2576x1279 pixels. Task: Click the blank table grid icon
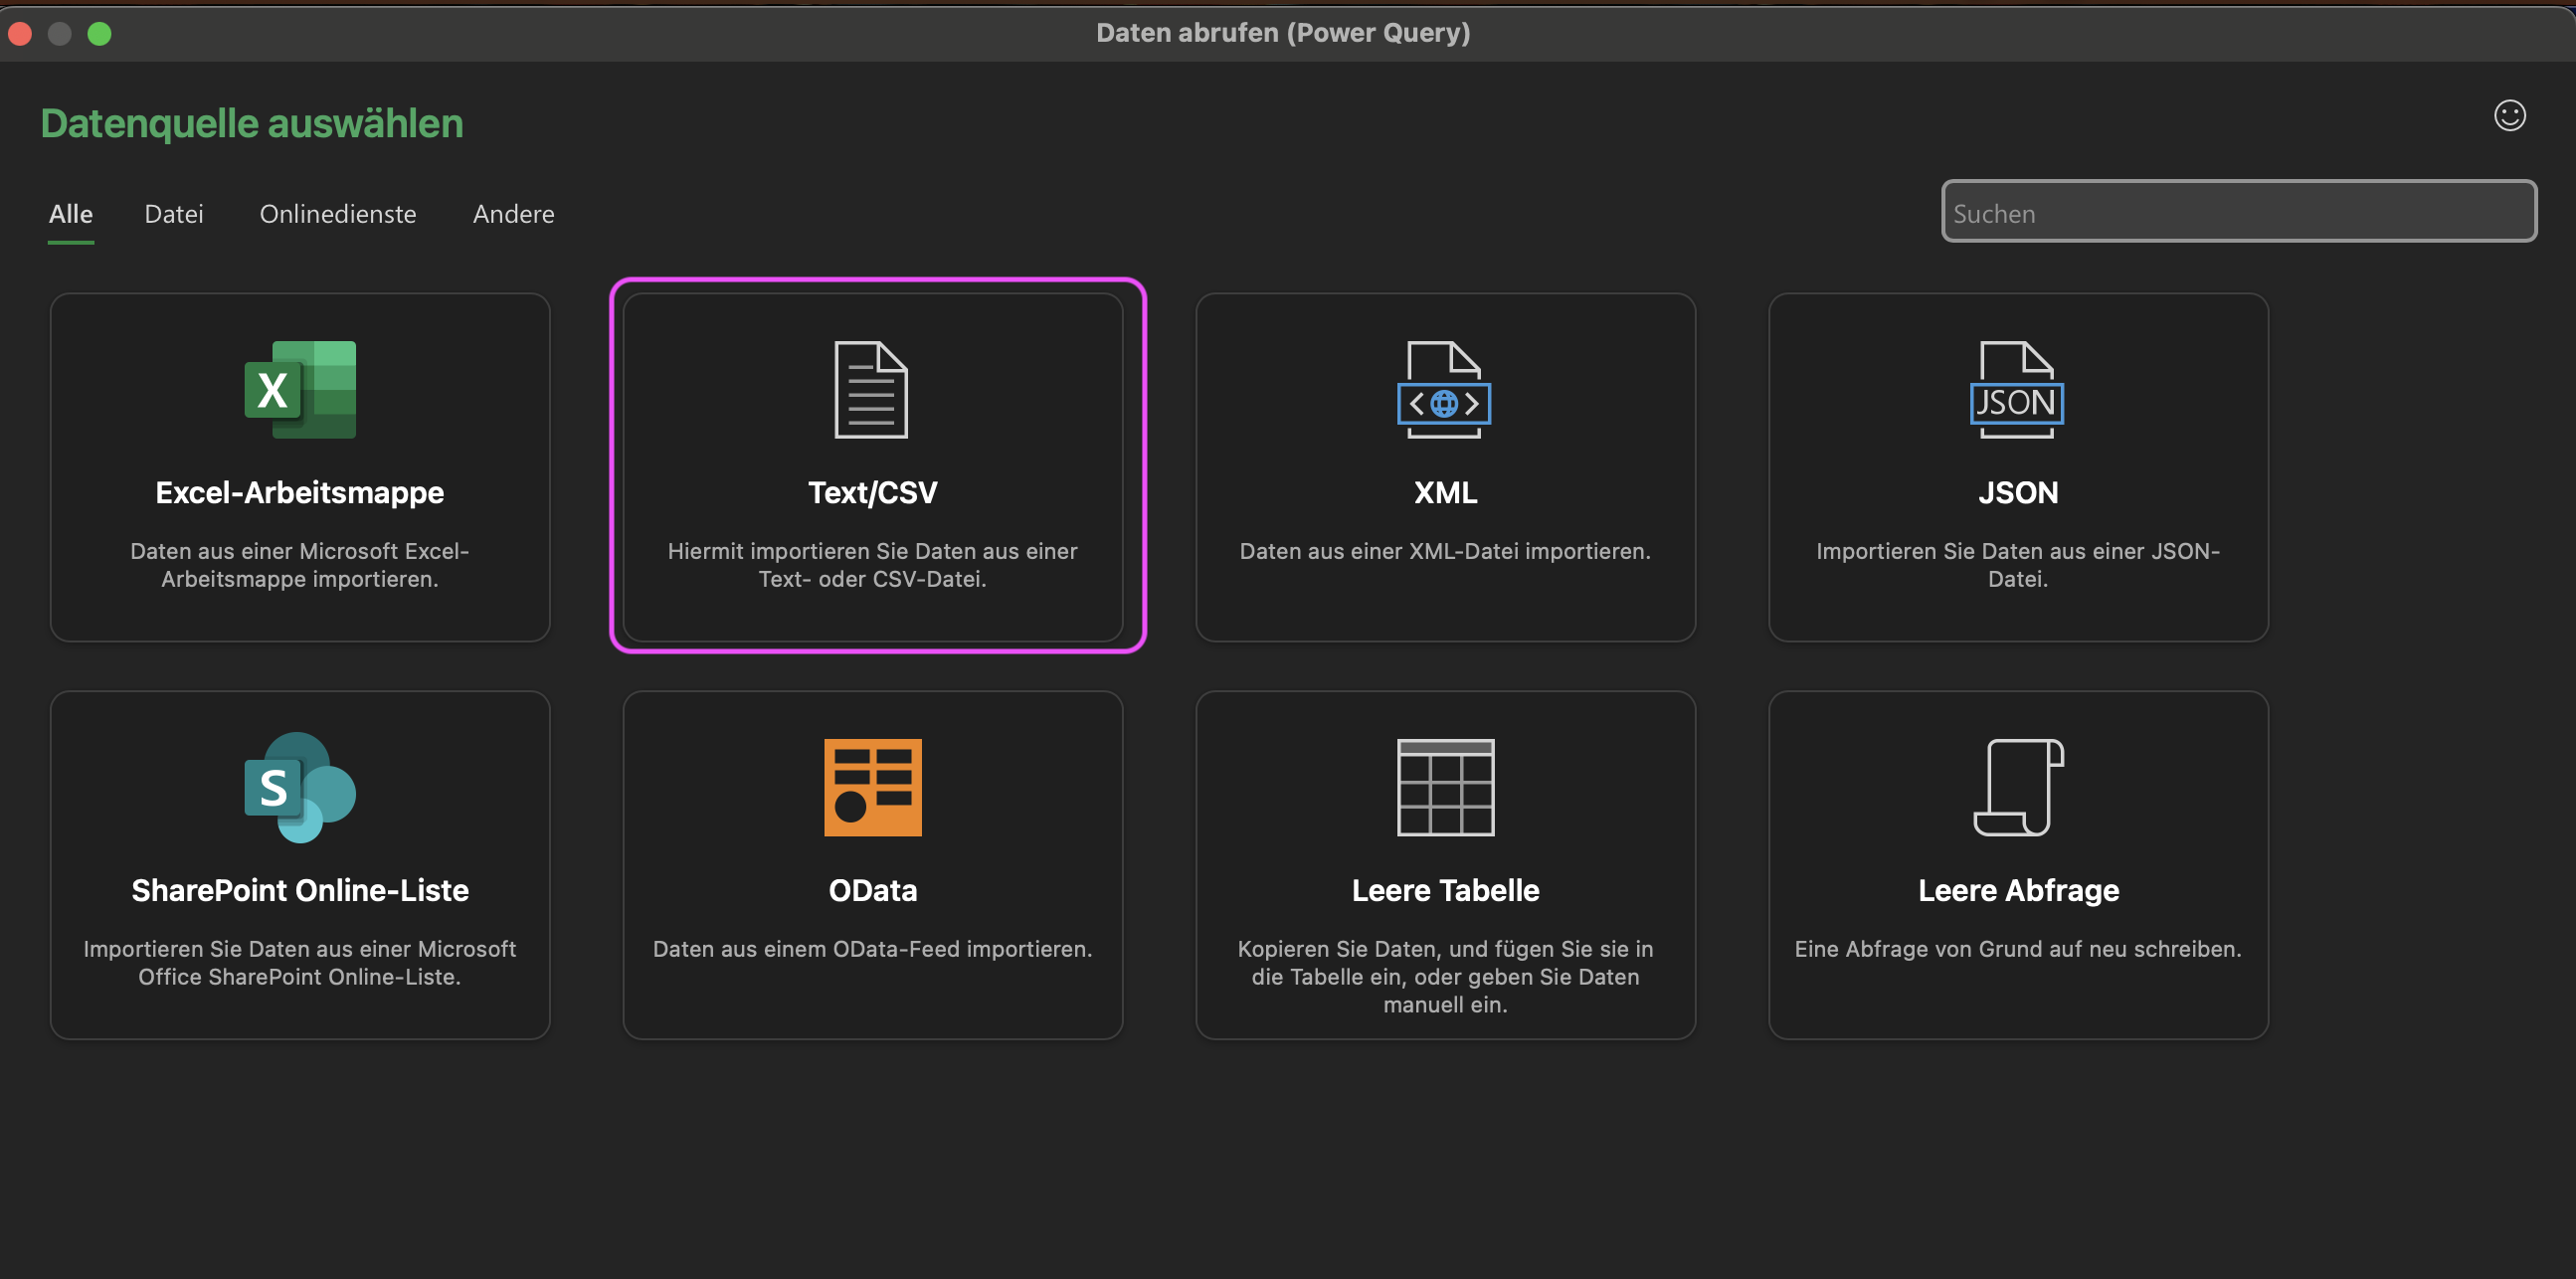[1445, 787]
